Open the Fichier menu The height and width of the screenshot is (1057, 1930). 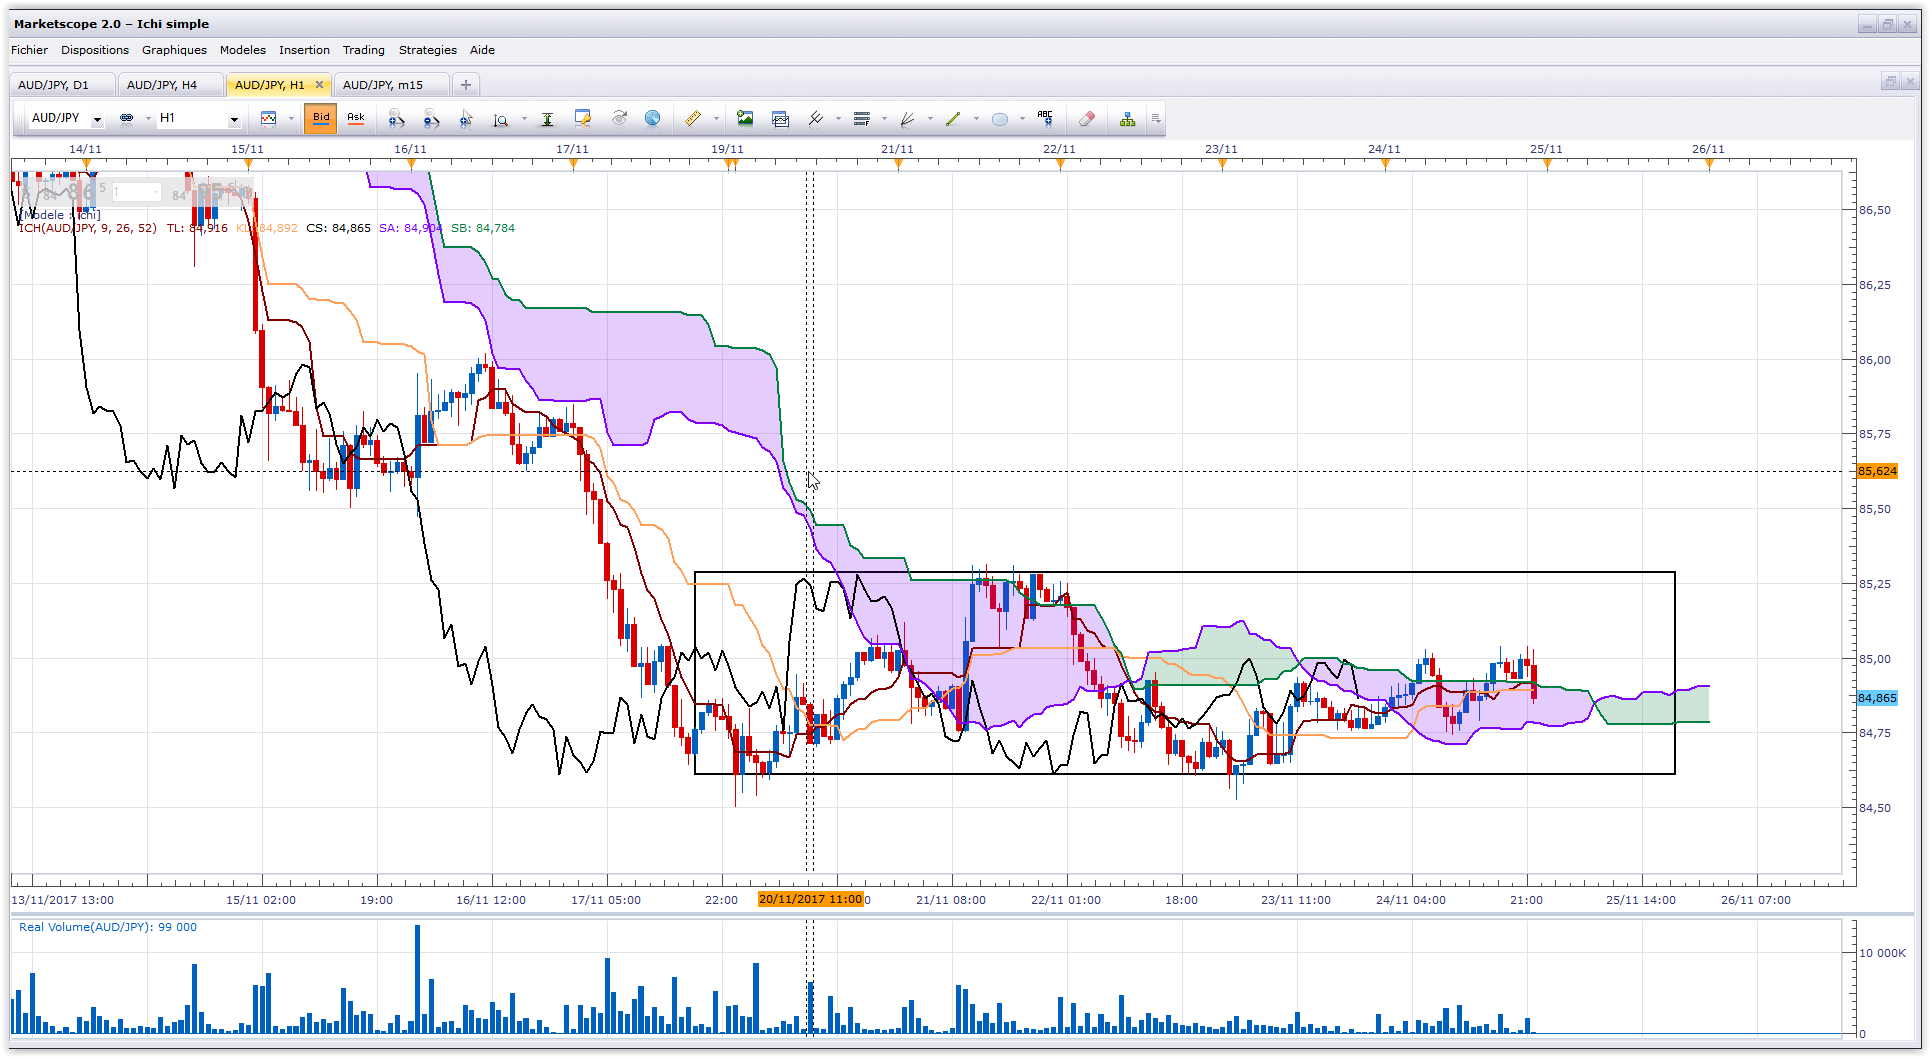(x=29, y=50)
